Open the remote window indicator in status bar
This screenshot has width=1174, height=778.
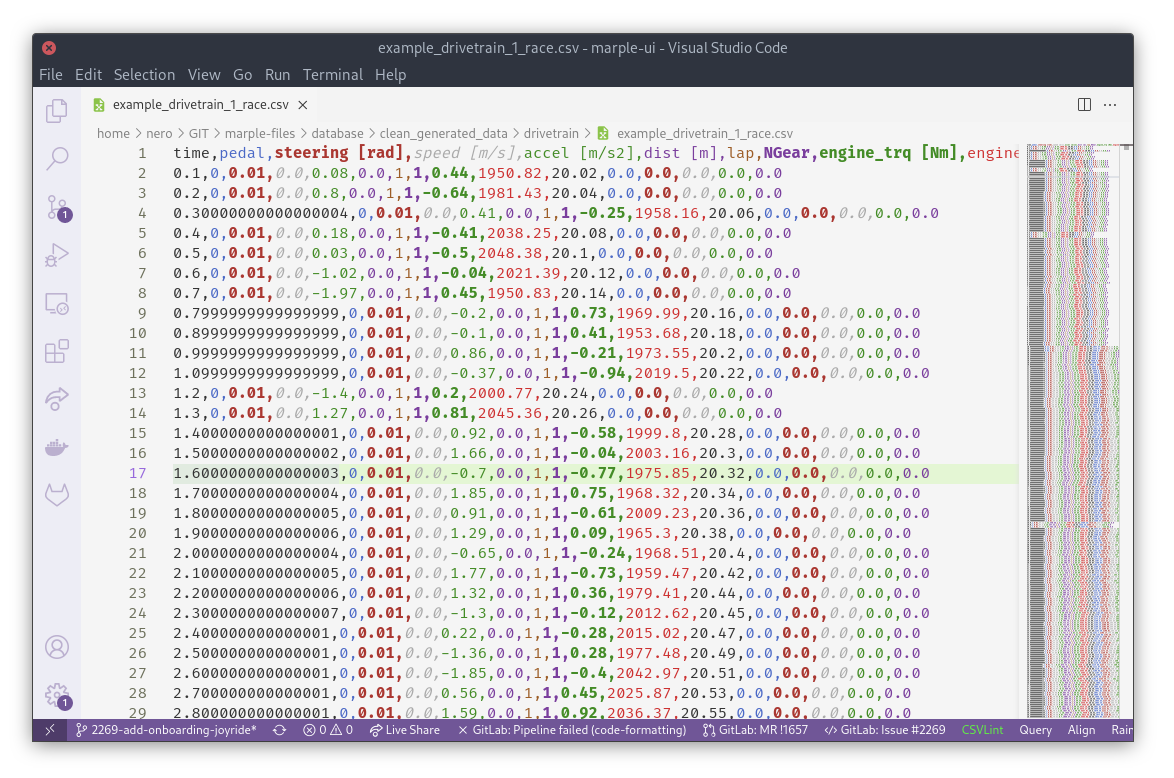point(49,730)
